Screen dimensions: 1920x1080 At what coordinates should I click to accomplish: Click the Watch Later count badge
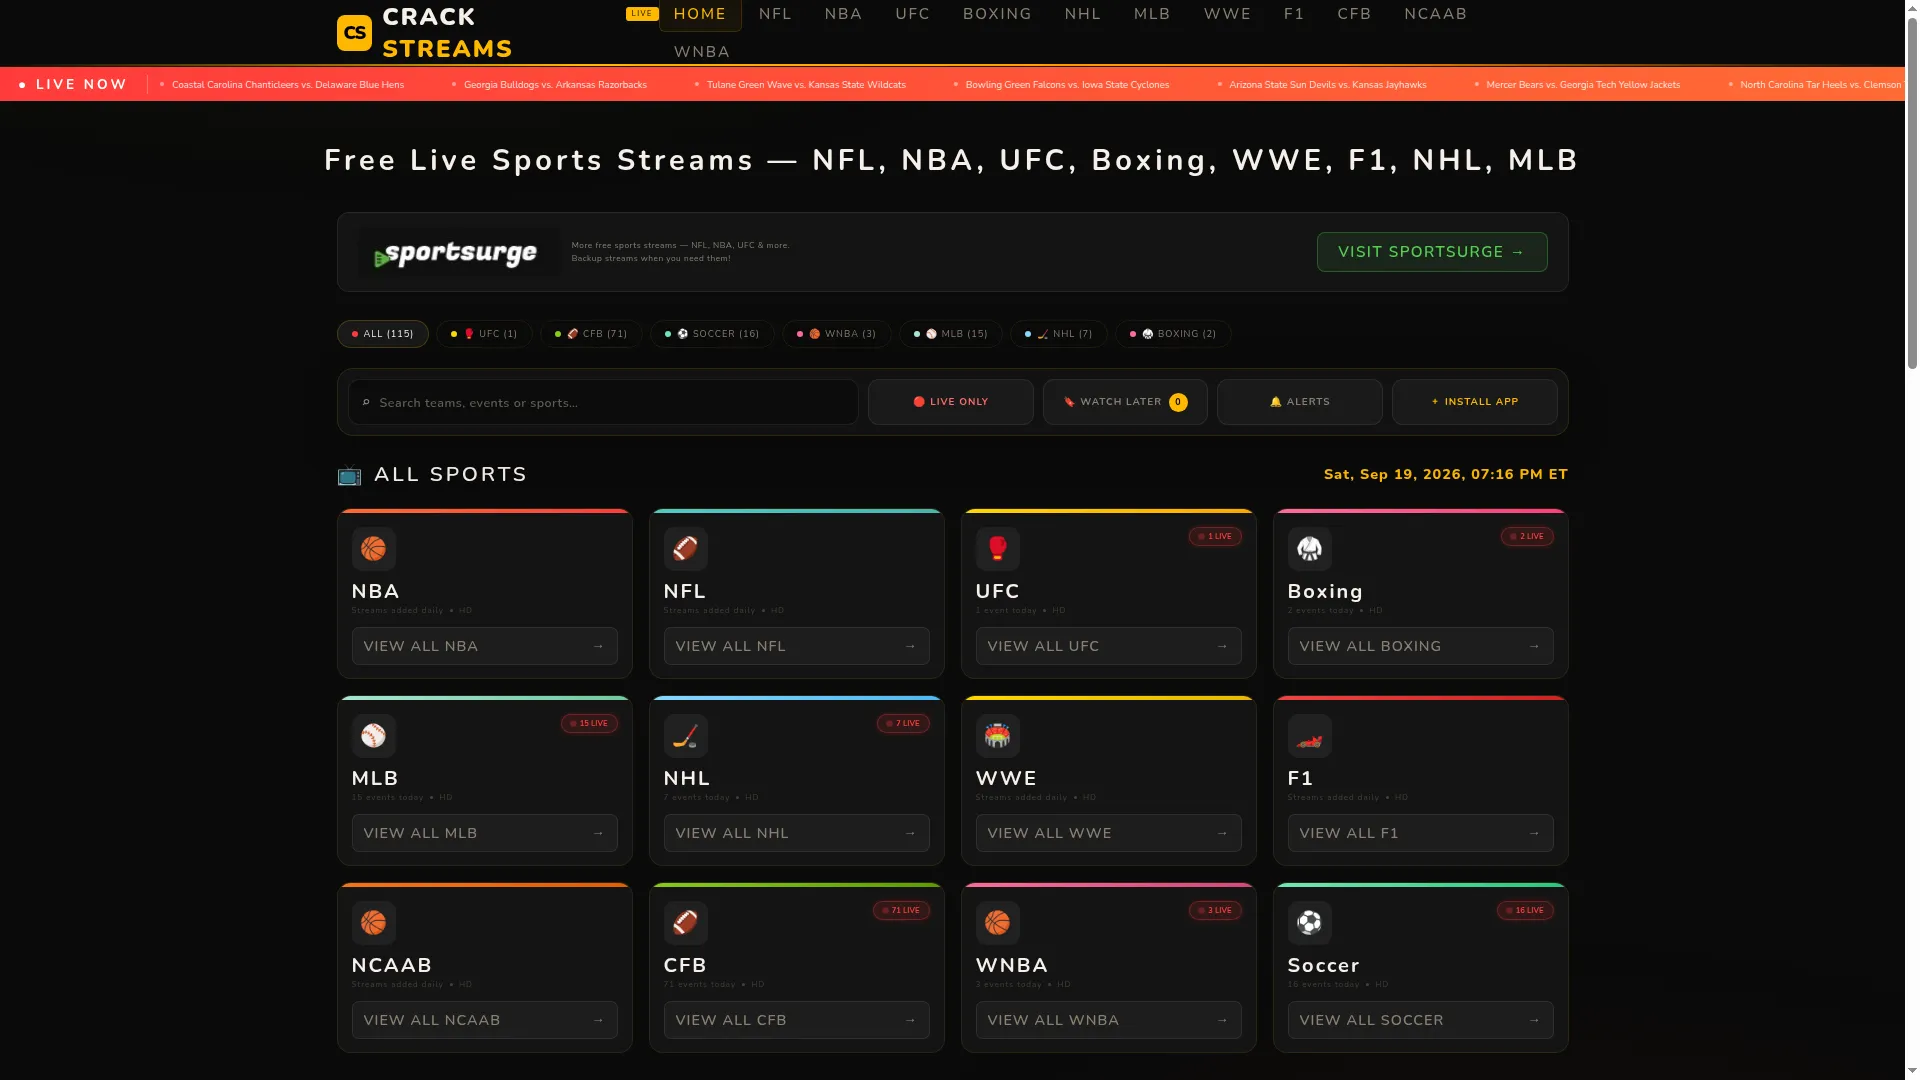coord(1178,402)
